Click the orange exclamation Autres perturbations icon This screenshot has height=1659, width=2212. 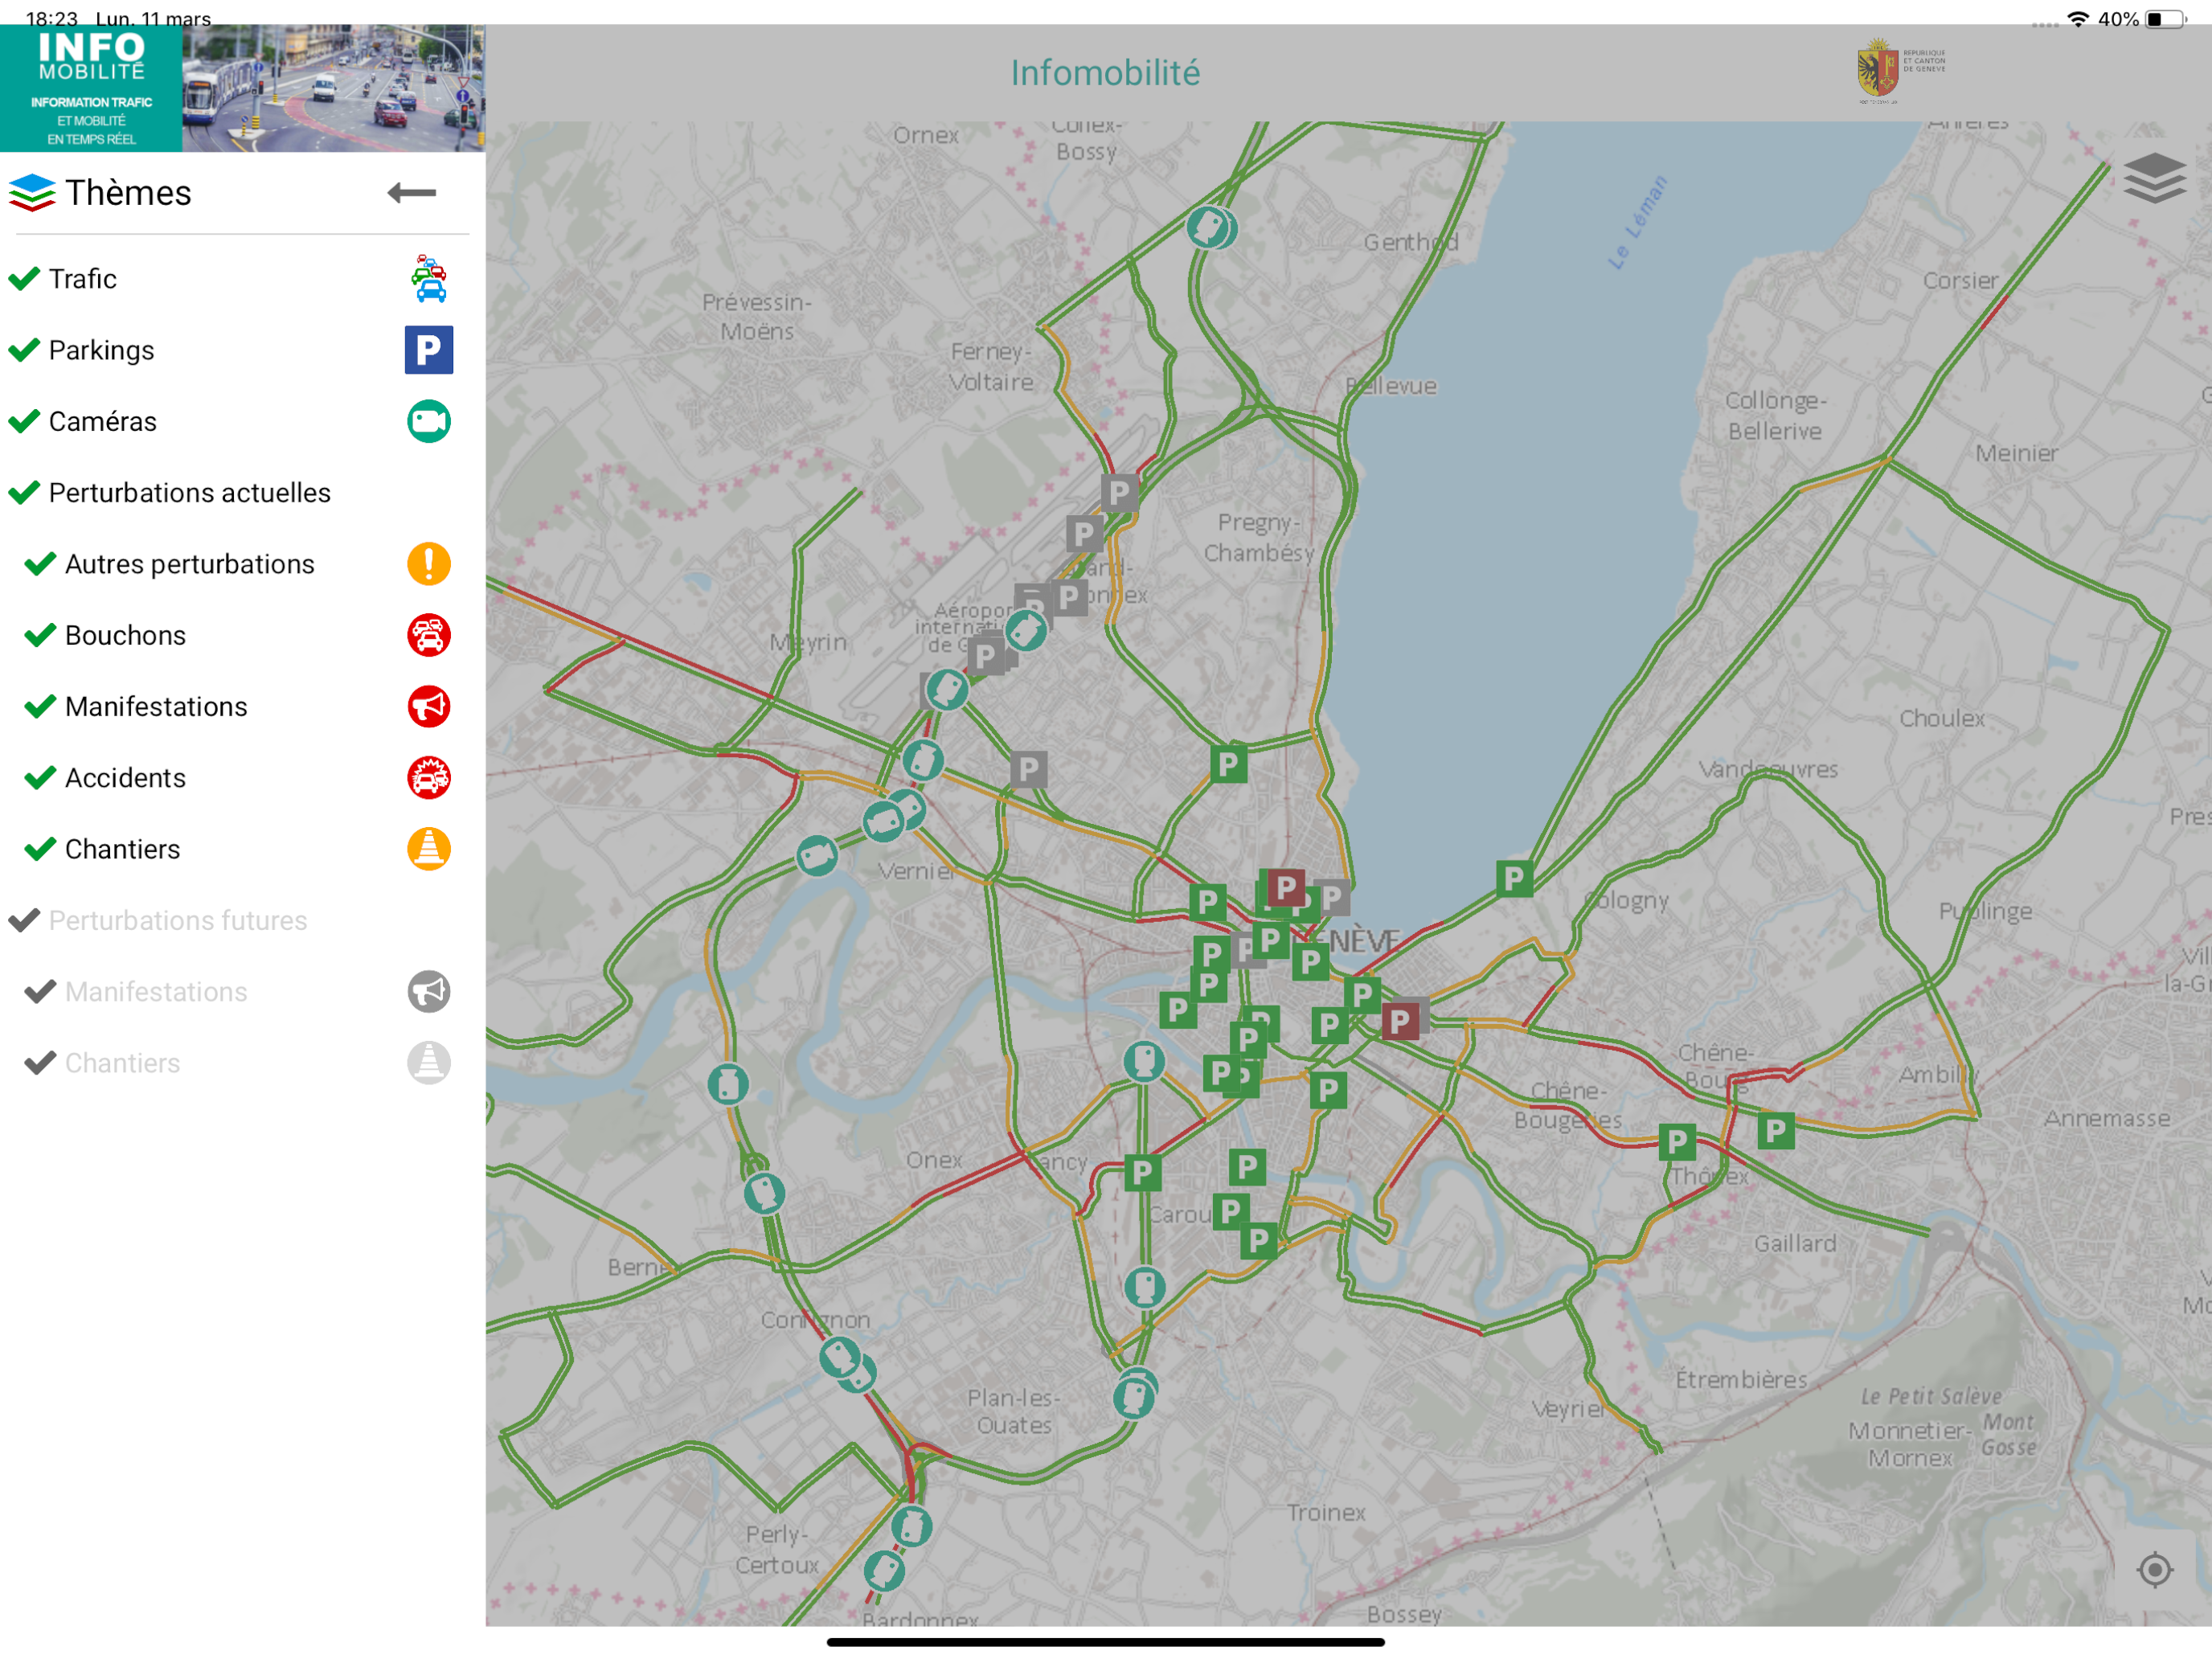click(429, 564)
